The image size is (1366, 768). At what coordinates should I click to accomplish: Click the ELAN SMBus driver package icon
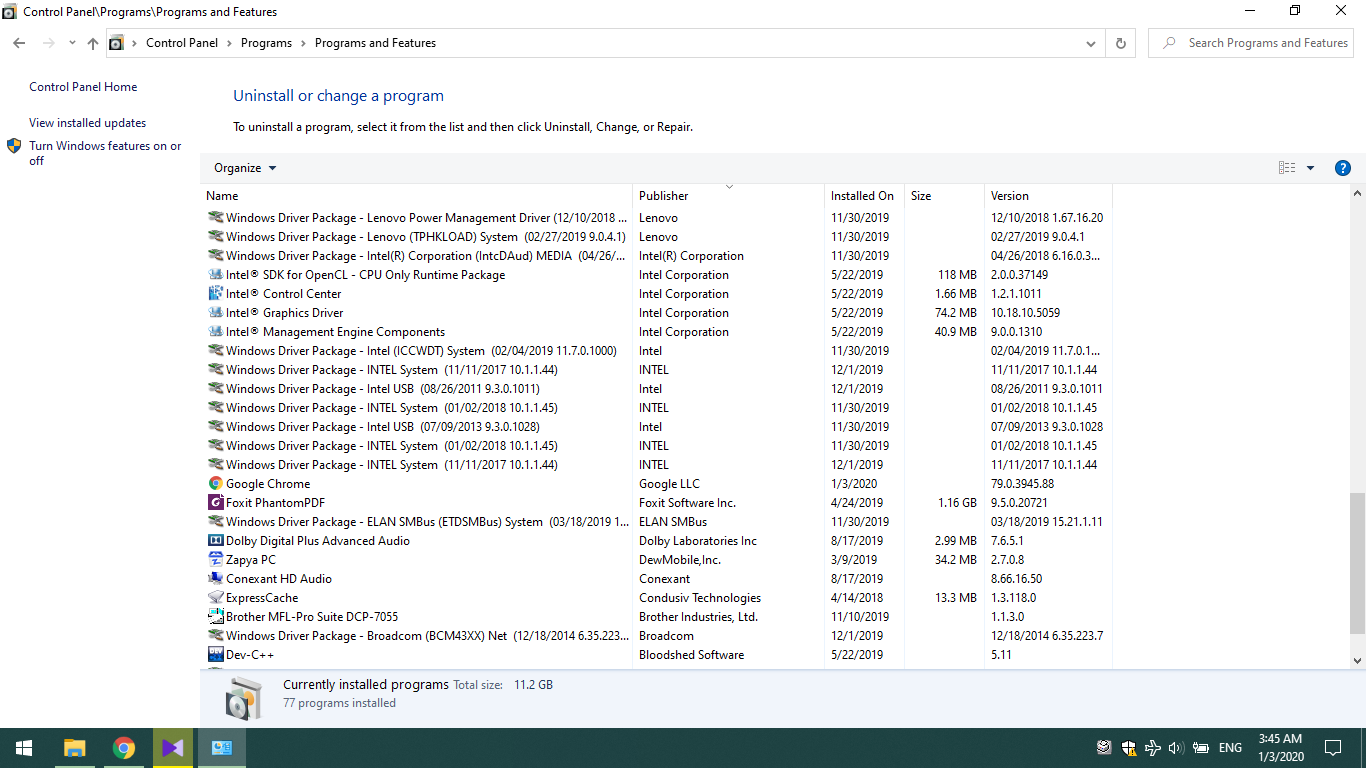point(215,522)
